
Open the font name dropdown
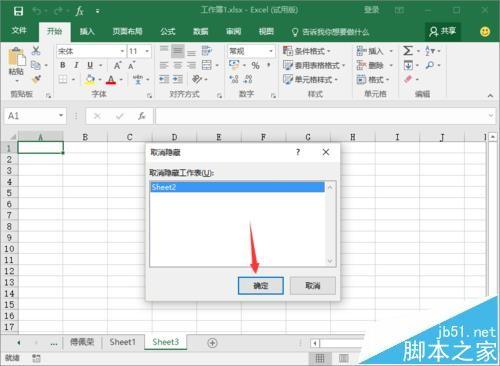(122, 51)
